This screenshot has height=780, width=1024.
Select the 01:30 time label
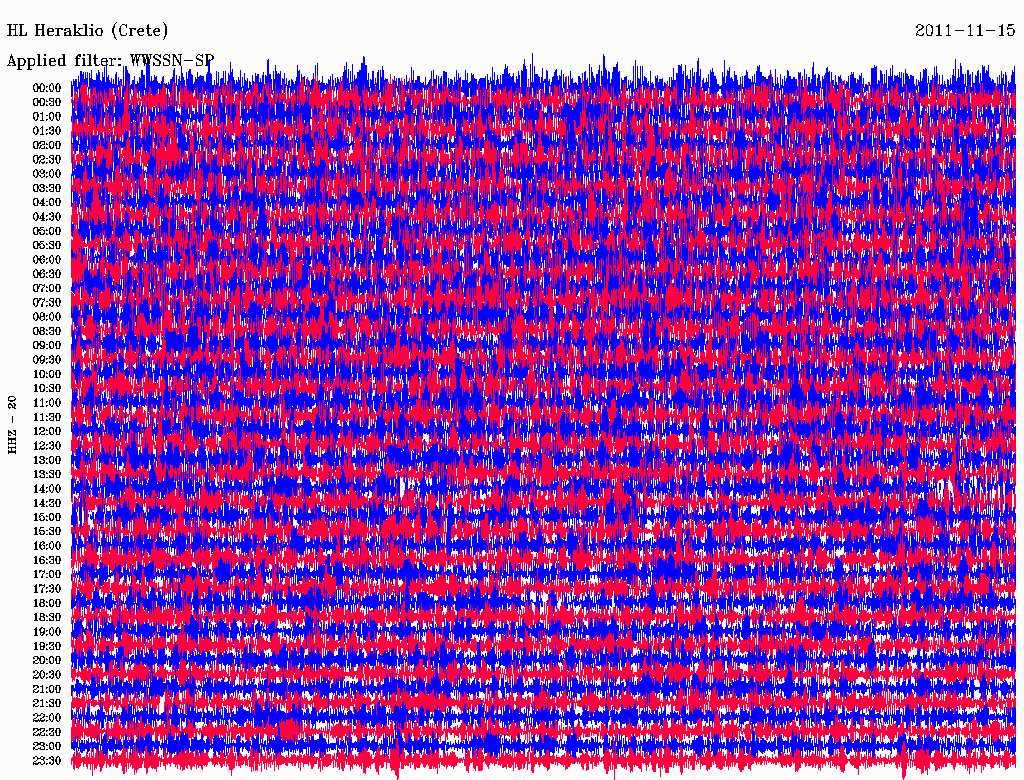pos(47,131)
